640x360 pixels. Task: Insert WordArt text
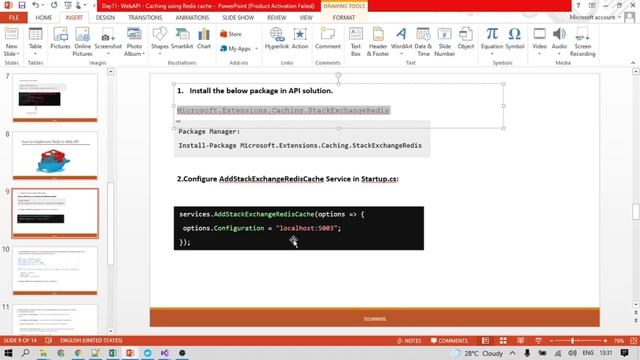point(401,42)
